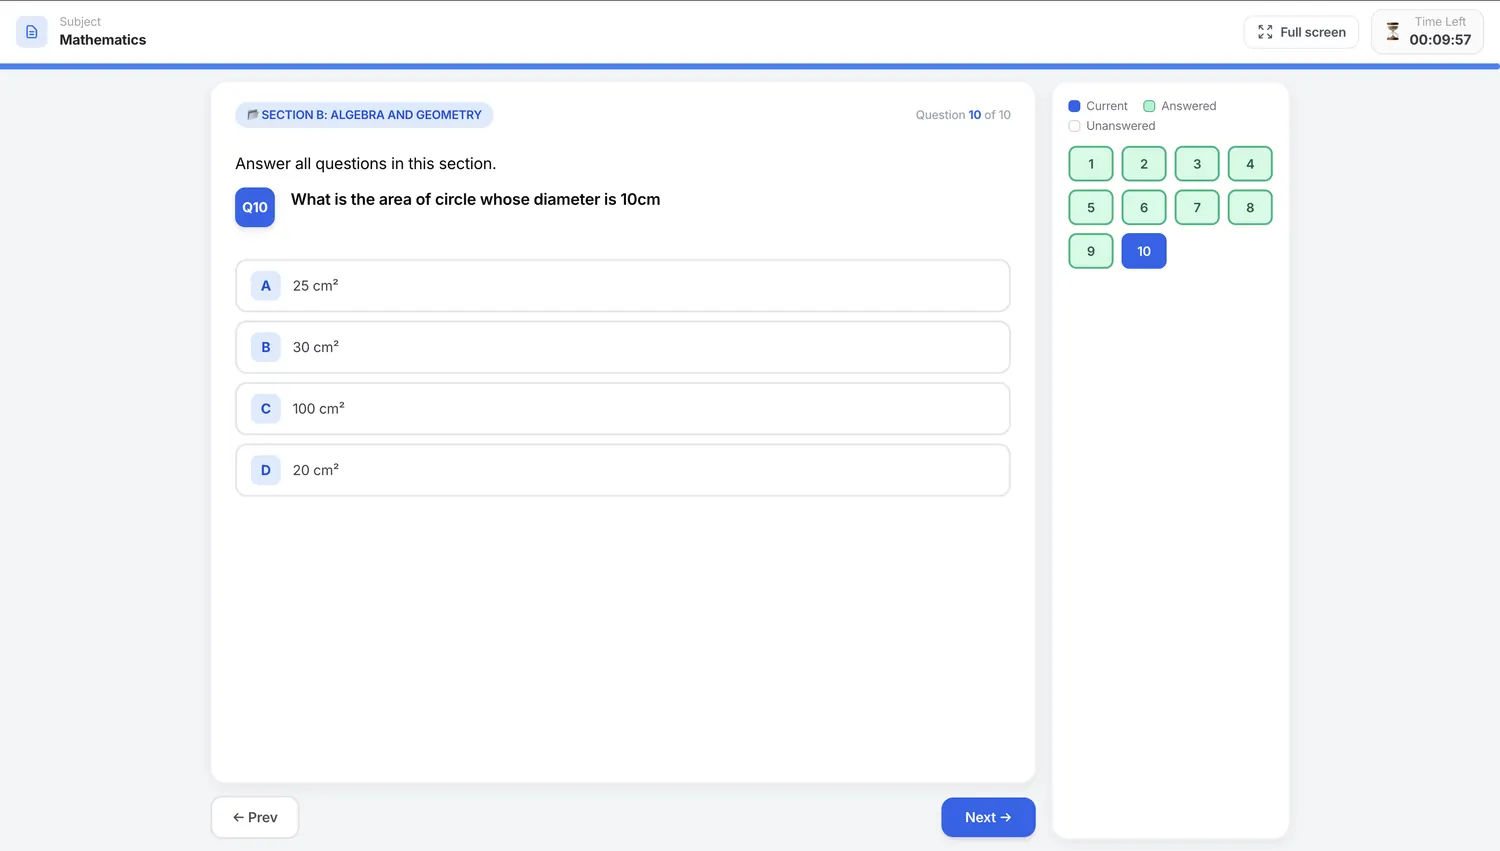This screenshot has height=851, width=1500.
Task: Go to question 8
Action: tap(1250, 208)
